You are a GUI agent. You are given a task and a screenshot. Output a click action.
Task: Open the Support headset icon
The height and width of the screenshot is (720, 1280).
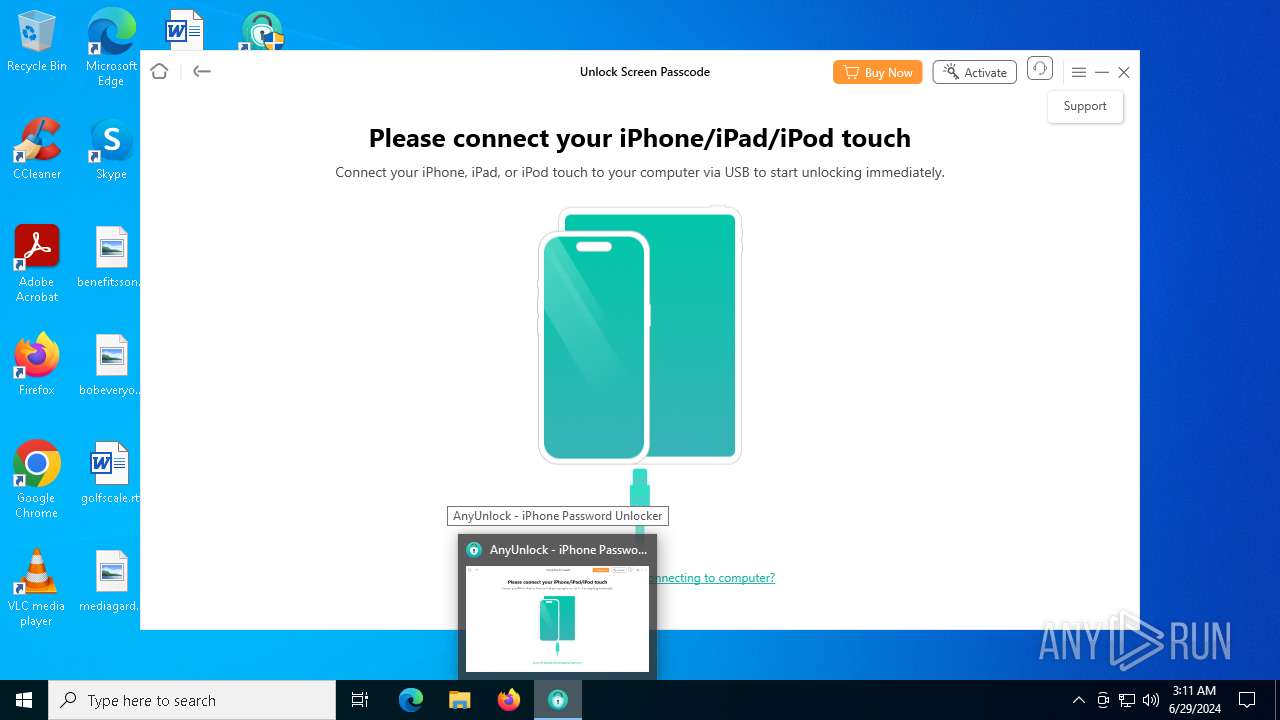pos(1040,69)
